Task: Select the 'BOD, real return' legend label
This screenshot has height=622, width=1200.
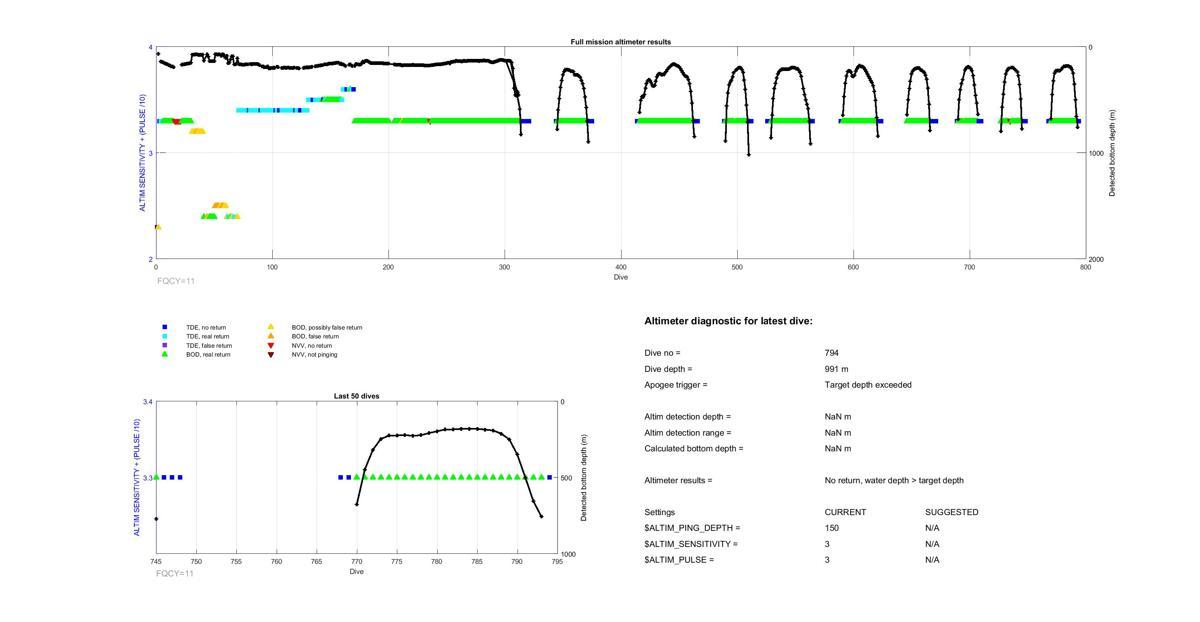Action: pos(208,354)
